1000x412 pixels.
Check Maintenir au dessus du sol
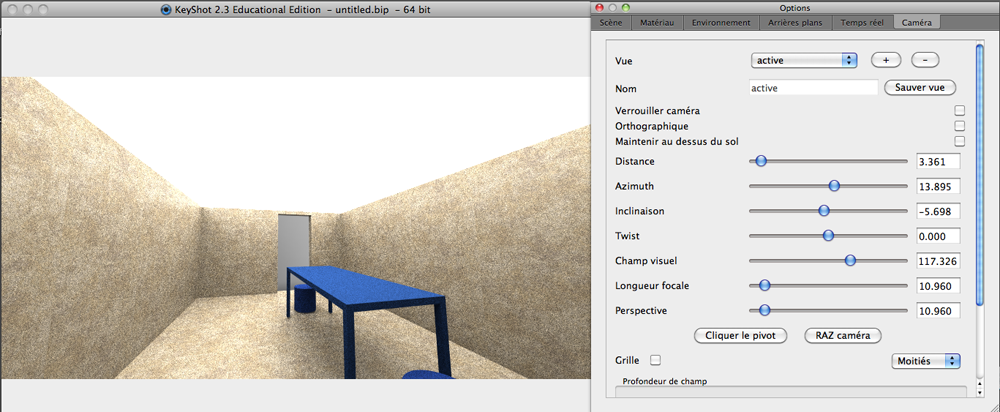coord(959,142)
